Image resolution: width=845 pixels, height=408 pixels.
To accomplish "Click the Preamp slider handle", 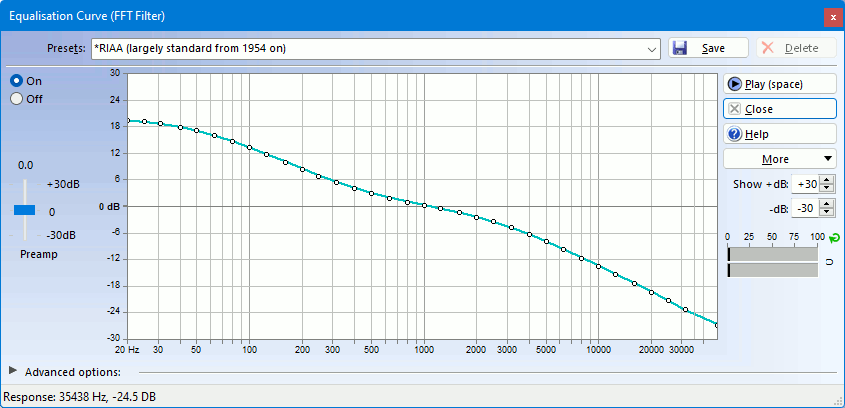I will pos(24,210).
